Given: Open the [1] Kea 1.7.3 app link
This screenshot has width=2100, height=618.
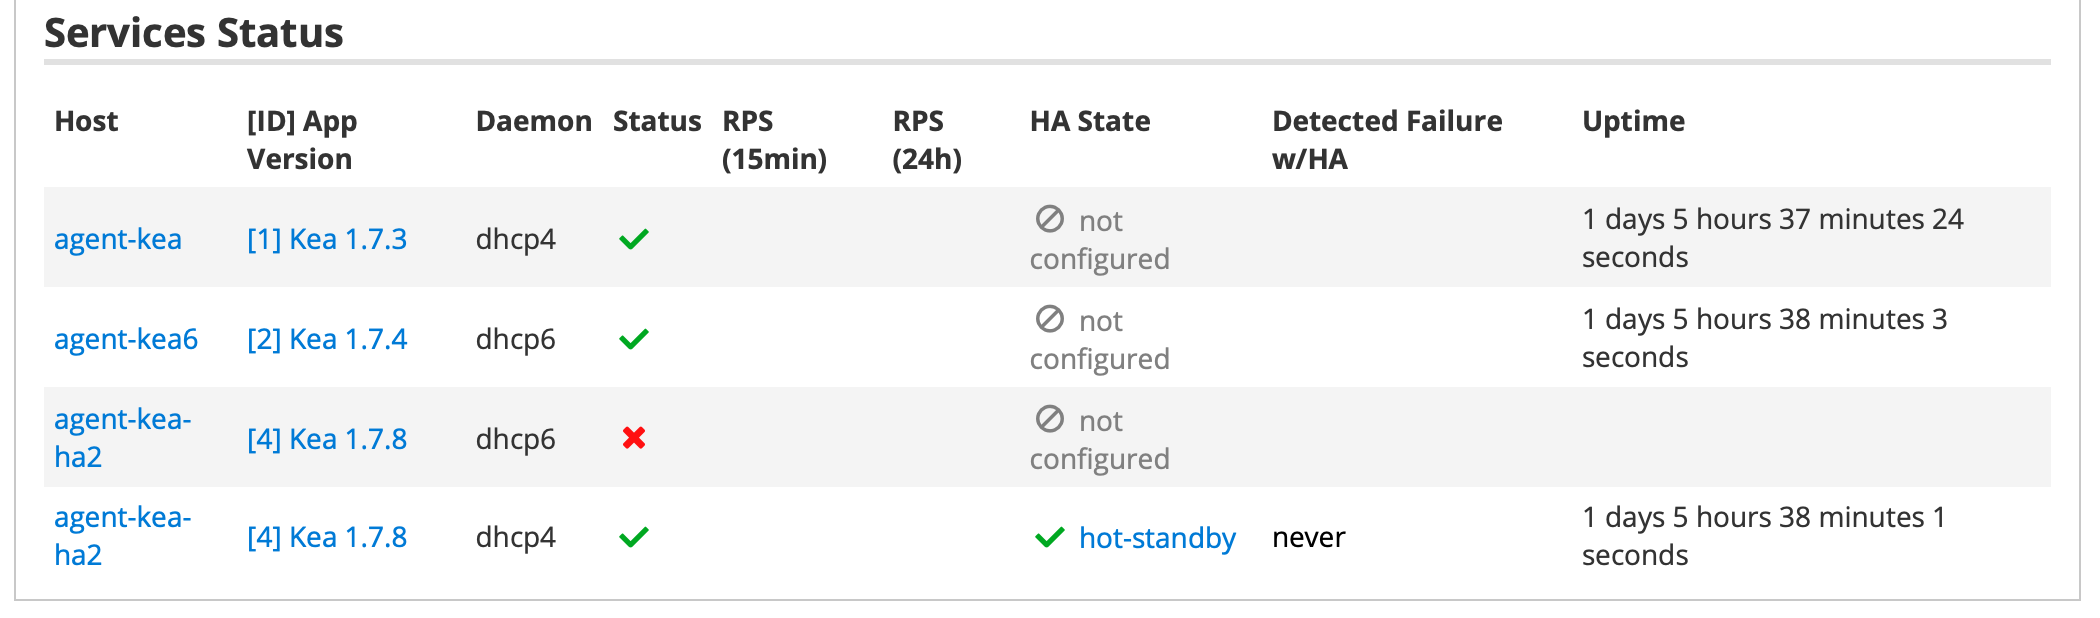Looking at the screenshot, I should coord(327,239).
